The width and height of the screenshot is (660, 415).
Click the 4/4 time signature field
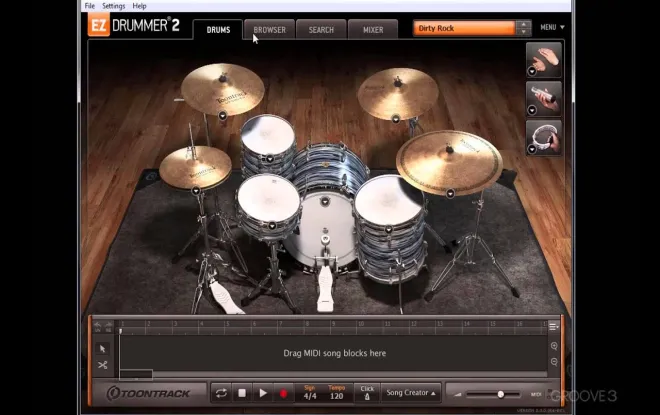(x=310, y=396)
